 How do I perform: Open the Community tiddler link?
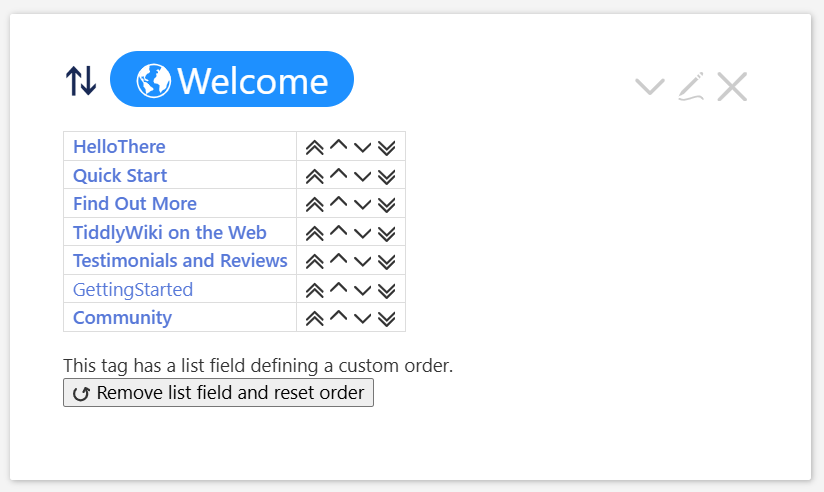click(122, 318)
